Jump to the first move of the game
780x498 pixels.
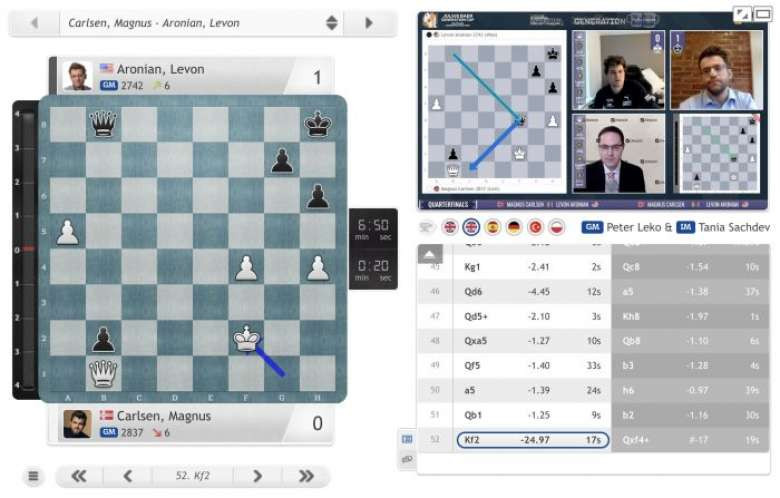point(77,476)
